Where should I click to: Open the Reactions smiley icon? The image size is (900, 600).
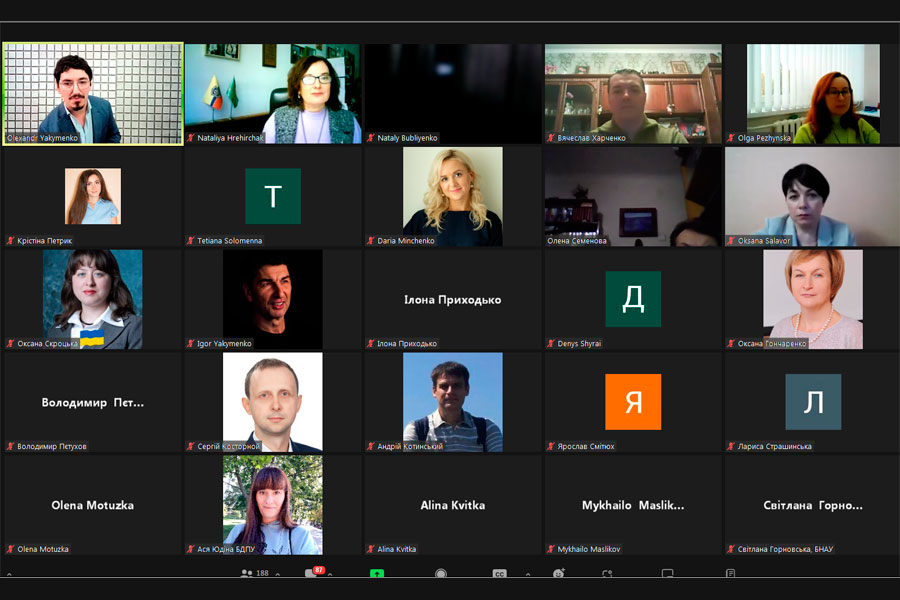[x=558, y=573]
